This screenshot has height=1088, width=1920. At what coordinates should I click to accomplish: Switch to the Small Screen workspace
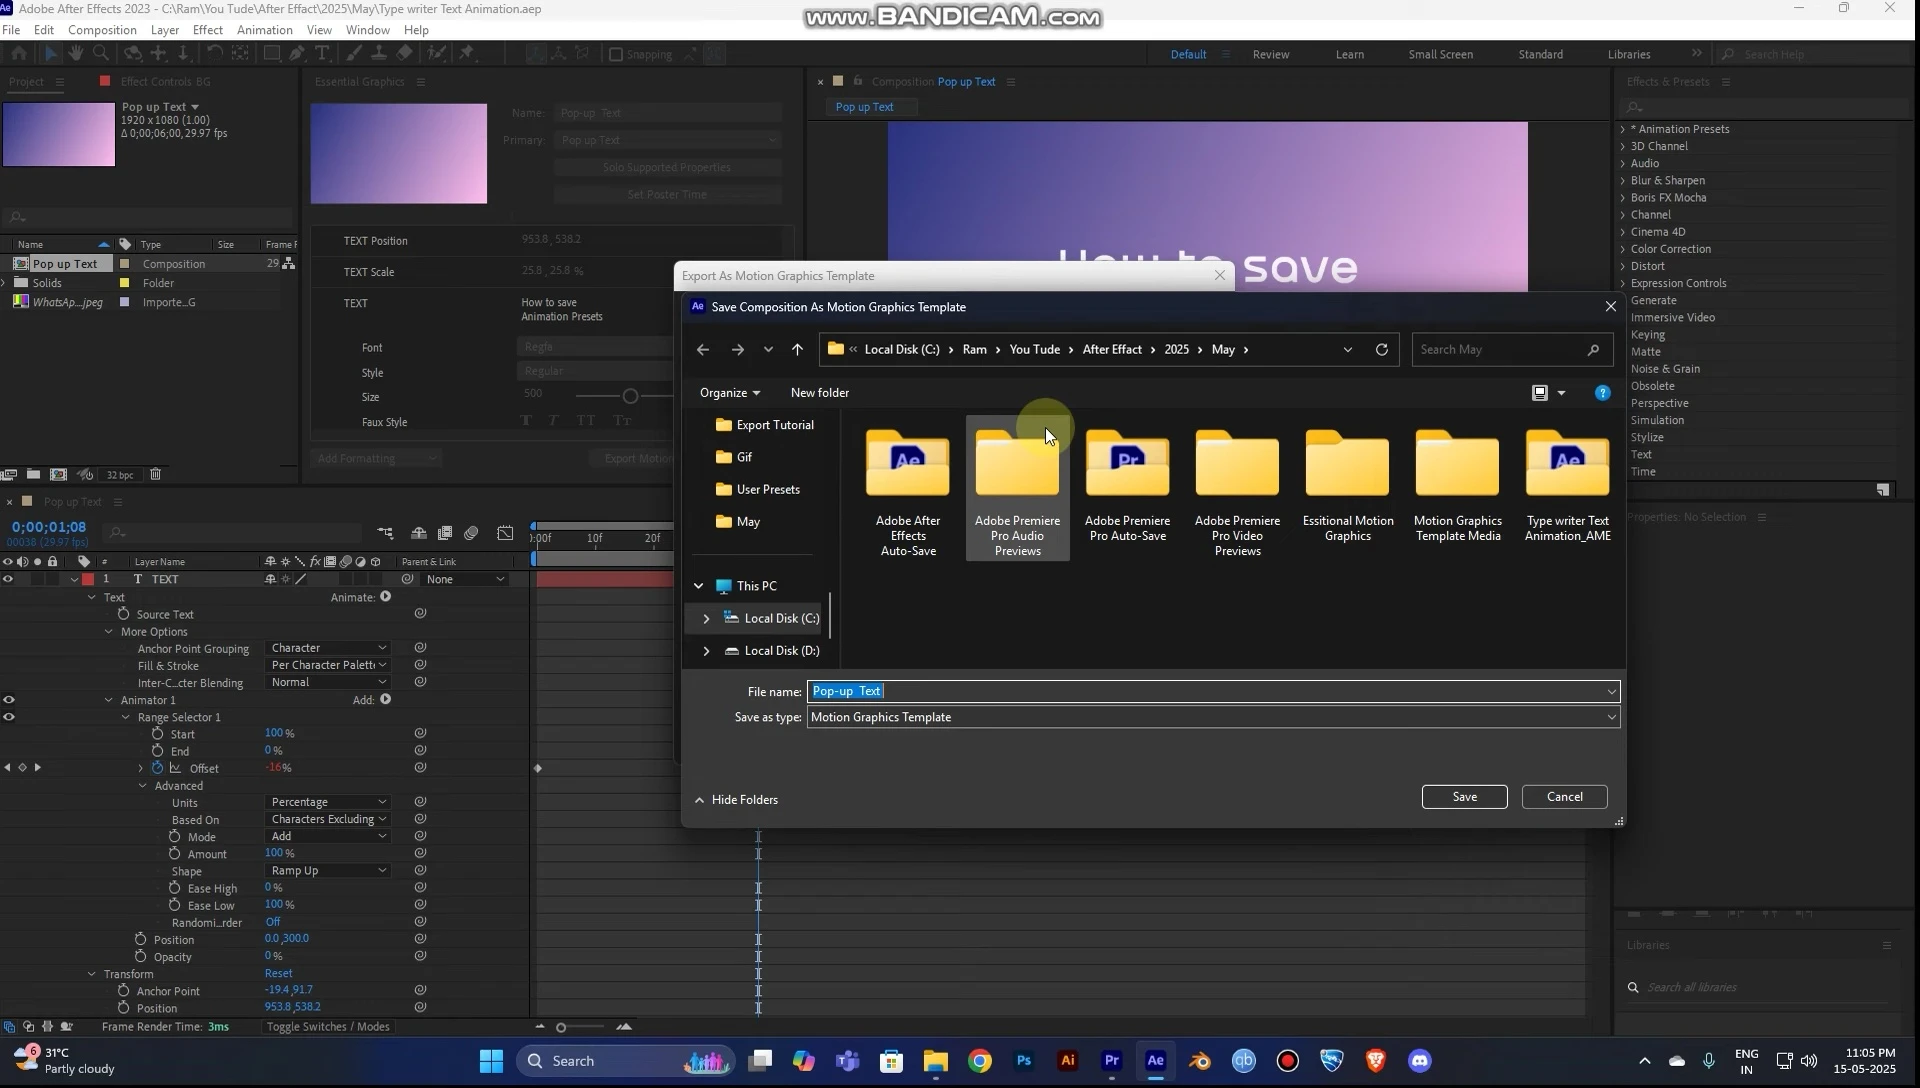[1440, 54]
